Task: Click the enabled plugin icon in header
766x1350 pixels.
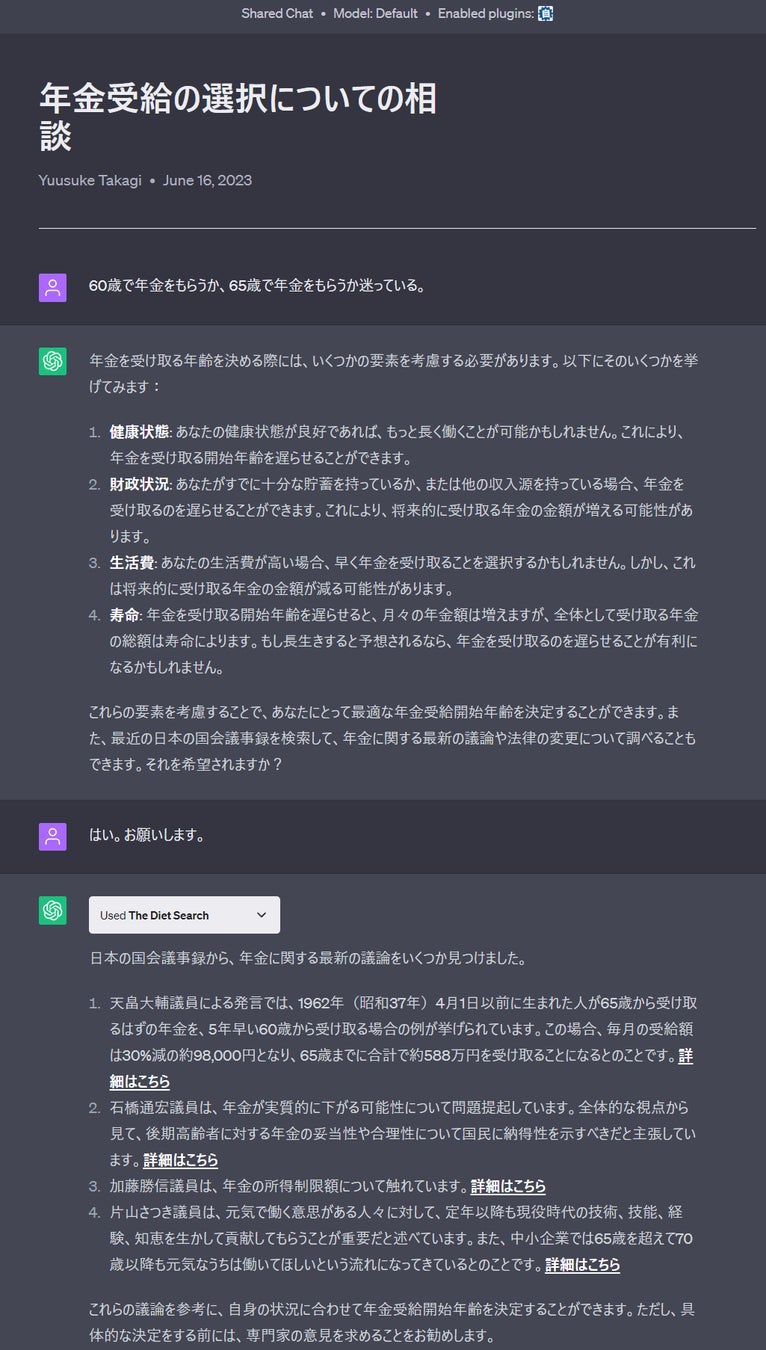Action: (545, 14)
